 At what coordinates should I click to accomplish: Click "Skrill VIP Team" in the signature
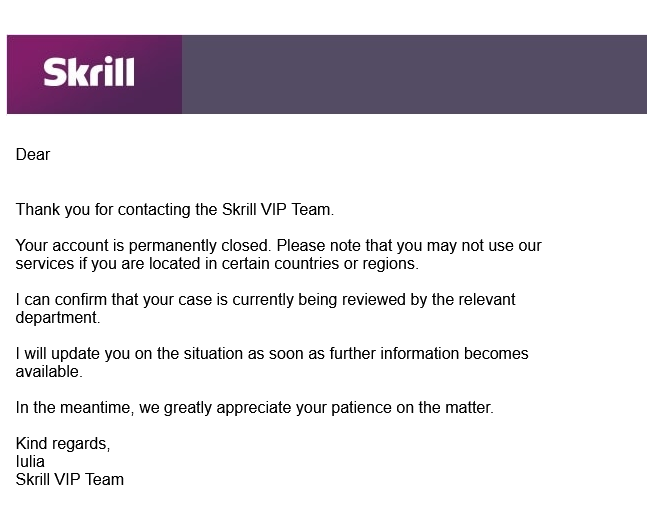[x=70, y=480]
